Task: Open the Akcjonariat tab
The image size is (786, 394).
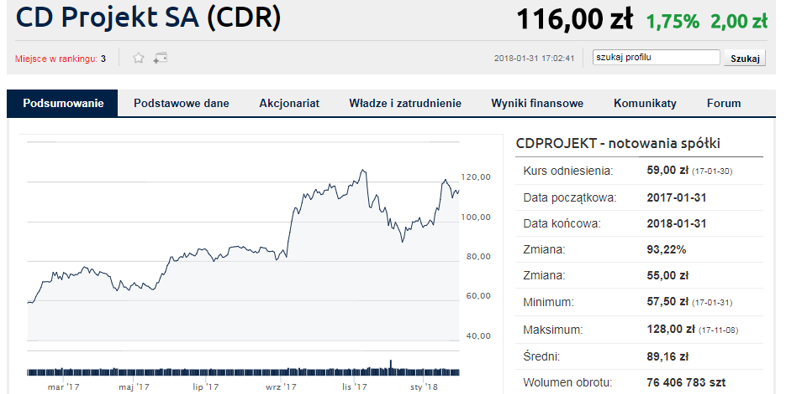Action: click(289, 103)
